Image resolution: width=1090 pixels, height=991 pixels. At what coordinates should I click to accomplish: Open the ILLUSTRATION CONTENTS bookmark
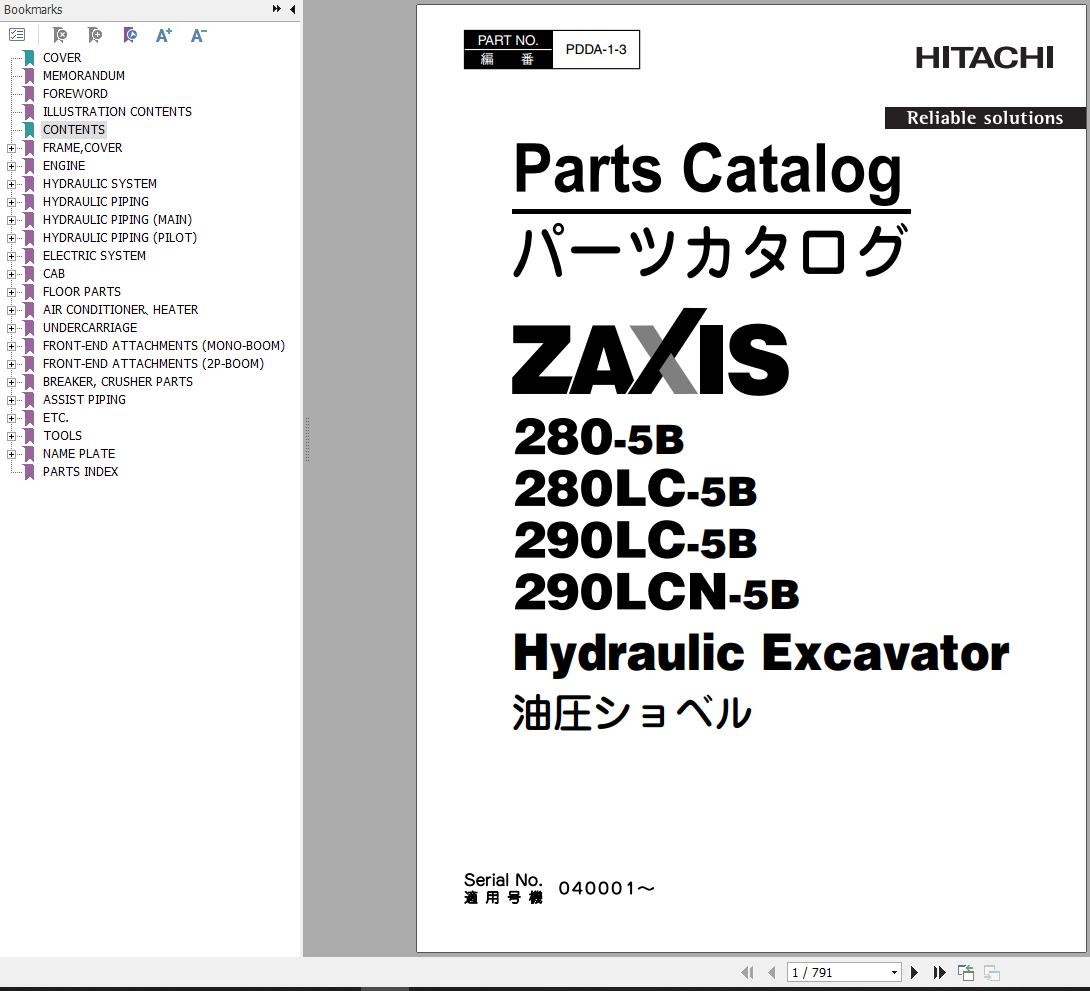pos(117,112)
